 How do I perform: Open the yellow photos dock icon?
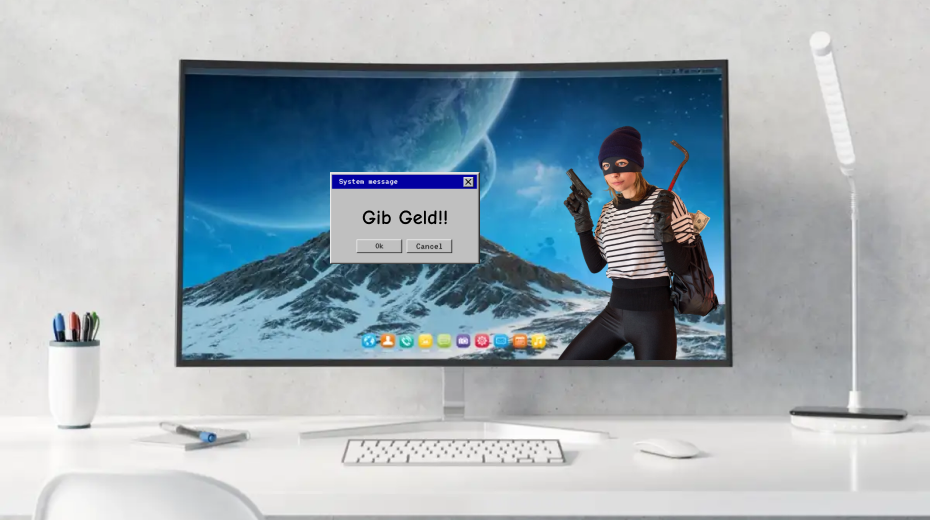pos(425,341)
